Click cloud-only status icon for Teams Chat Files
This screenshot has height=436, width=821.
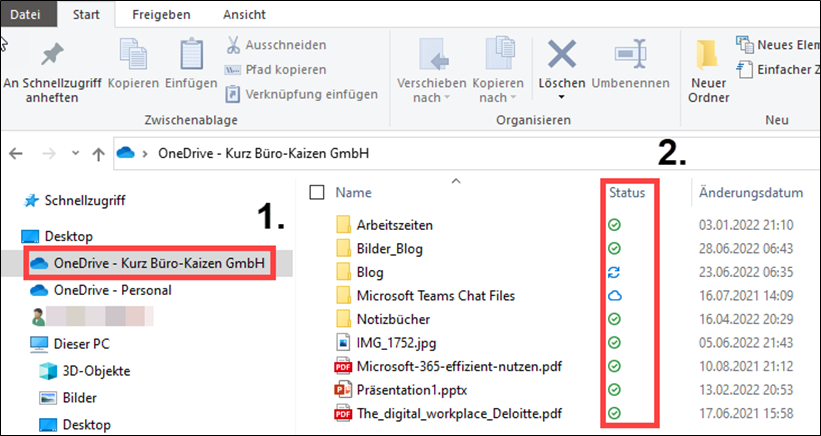tap(614, 296)
